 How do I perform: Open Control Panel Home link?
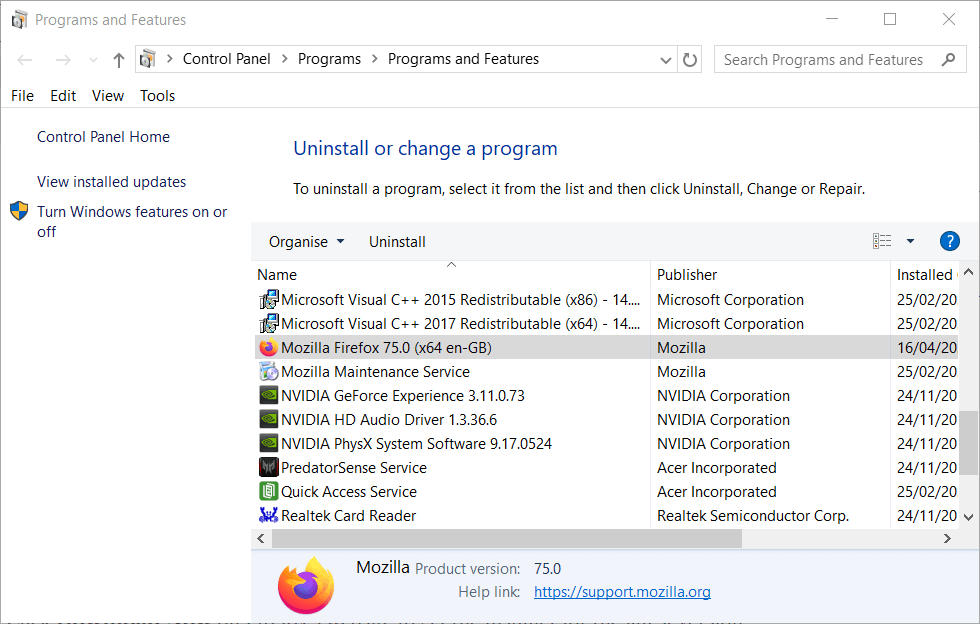pyautogui.click(x=103, y=137)
